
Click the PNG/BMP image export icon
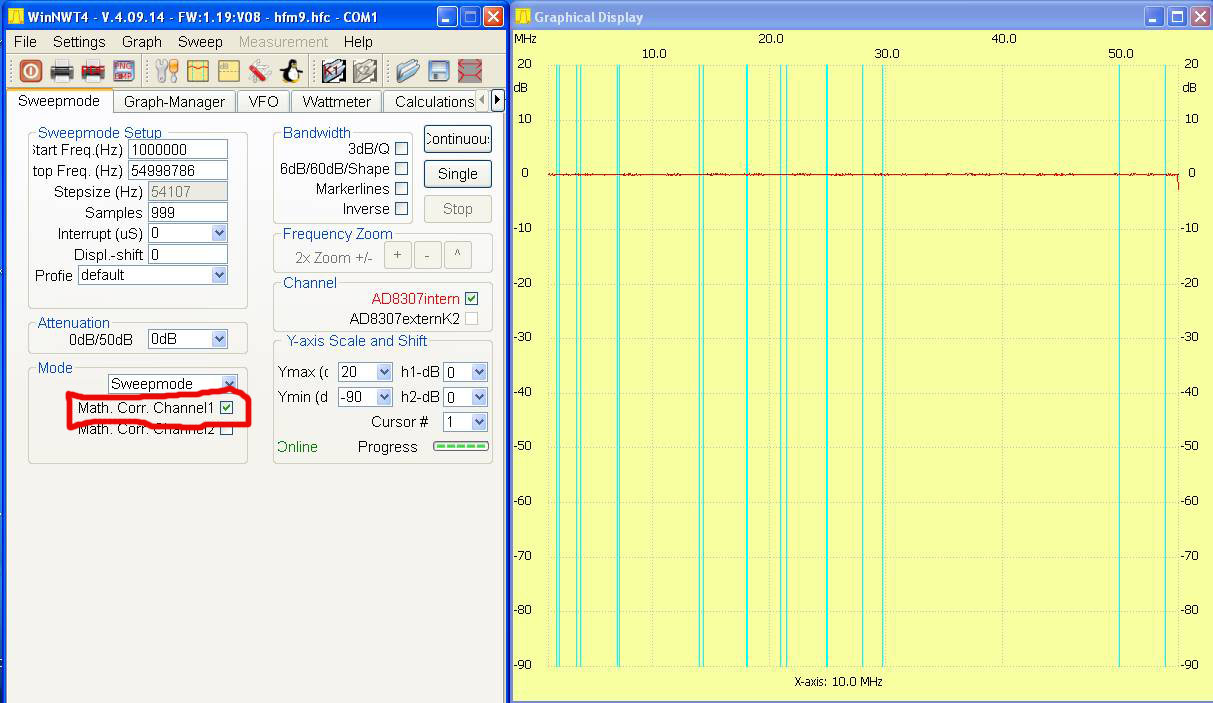click(124, 71)
